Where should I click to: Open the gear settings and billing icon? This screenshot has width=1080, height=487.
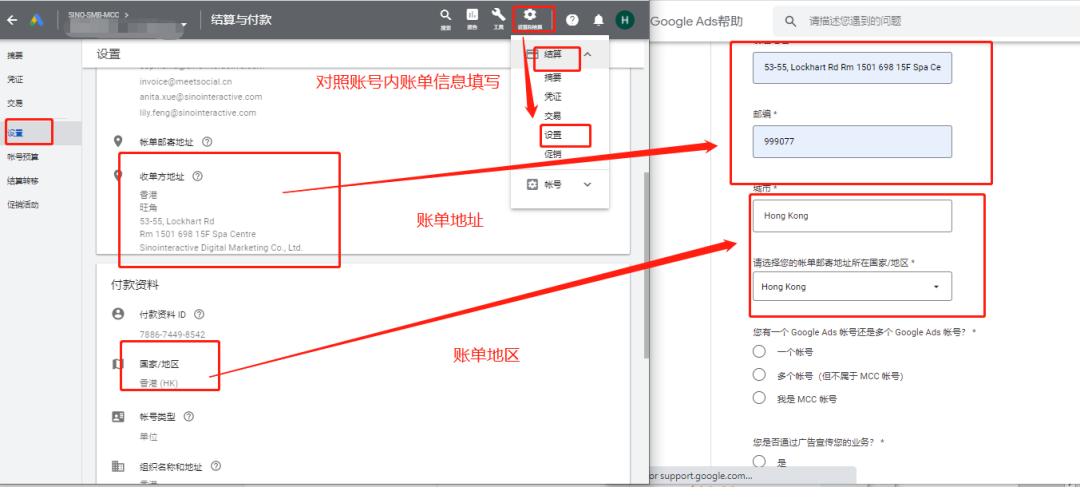(x=530, y=15)
